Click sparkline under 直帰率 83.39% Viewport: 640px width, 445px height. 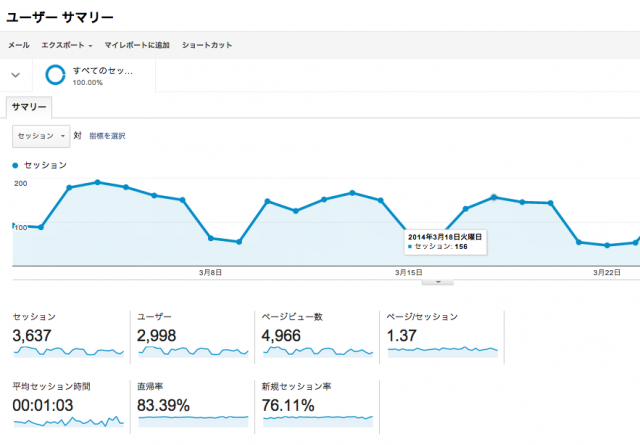click(193, 421)
